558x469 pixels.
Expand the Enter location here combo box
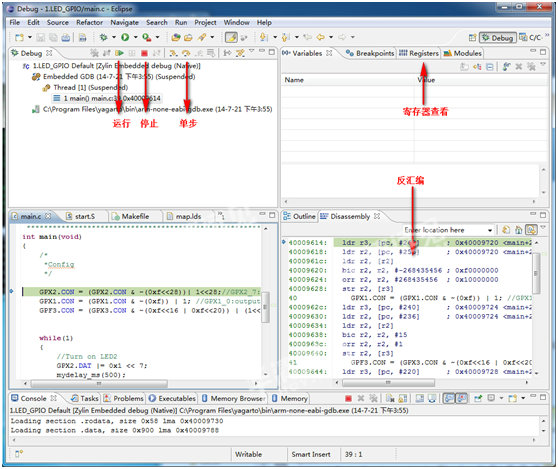tap(490, 230)
